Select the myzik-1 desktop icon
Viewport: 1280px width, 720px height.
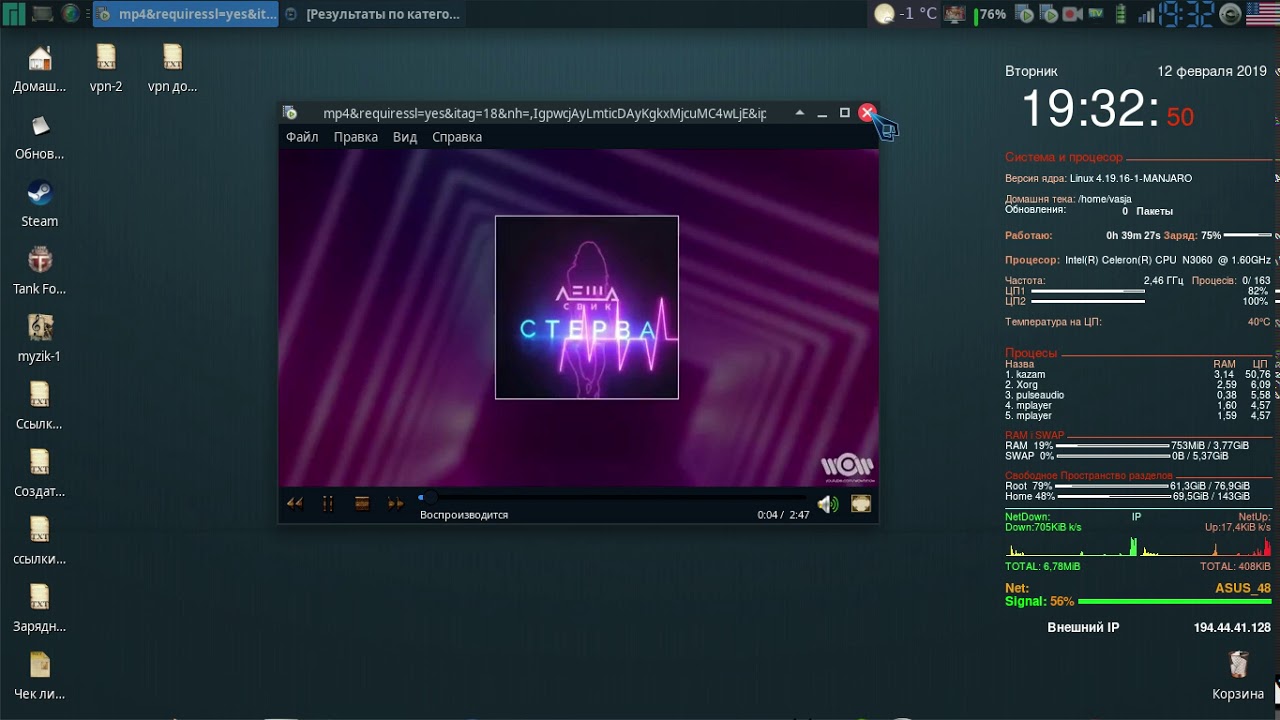(40, 339)
